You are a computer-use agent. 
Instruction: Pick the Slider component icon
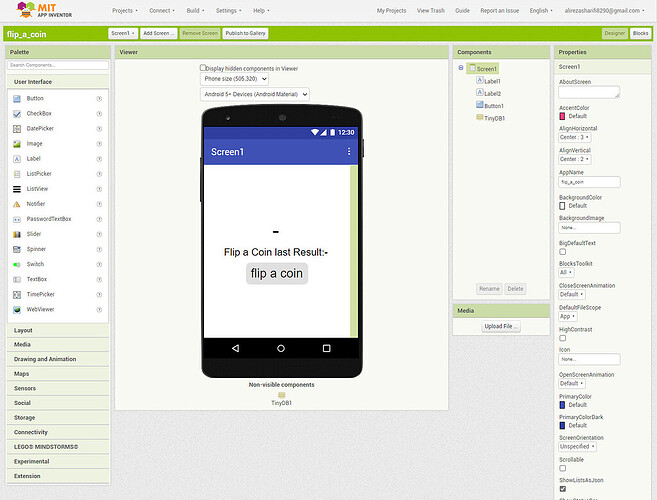pos(17,234)
